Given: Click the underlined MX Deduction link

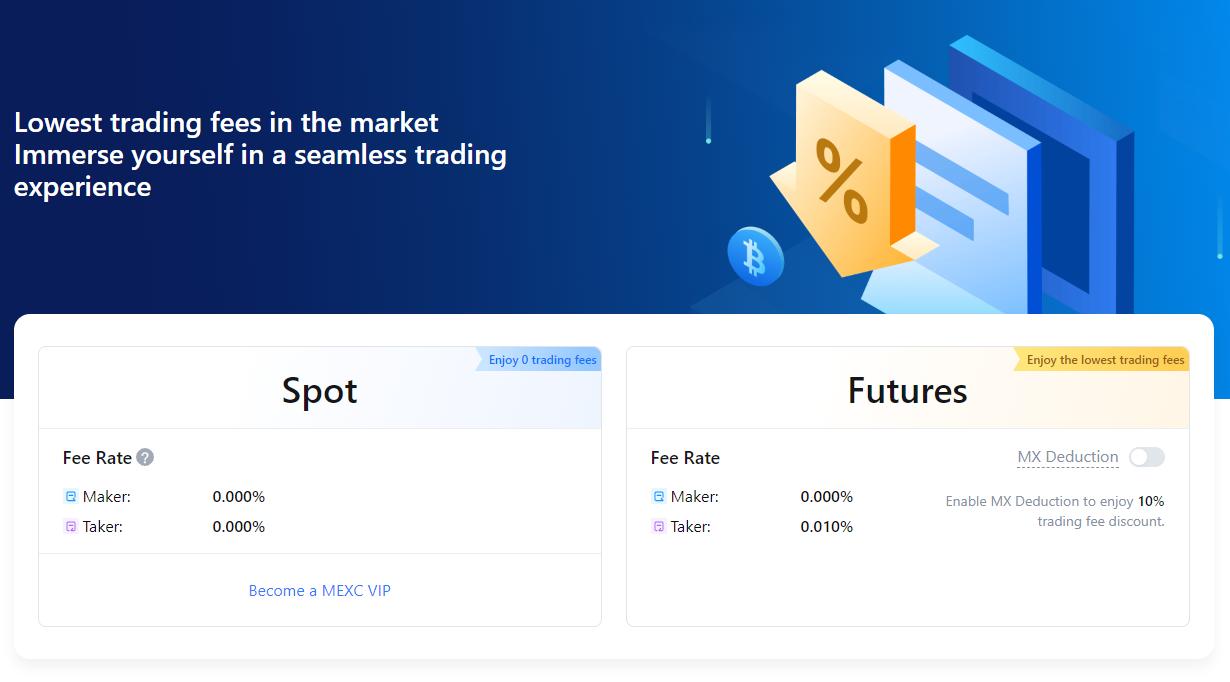Looking at the screenshot, I should (1068, 457).
